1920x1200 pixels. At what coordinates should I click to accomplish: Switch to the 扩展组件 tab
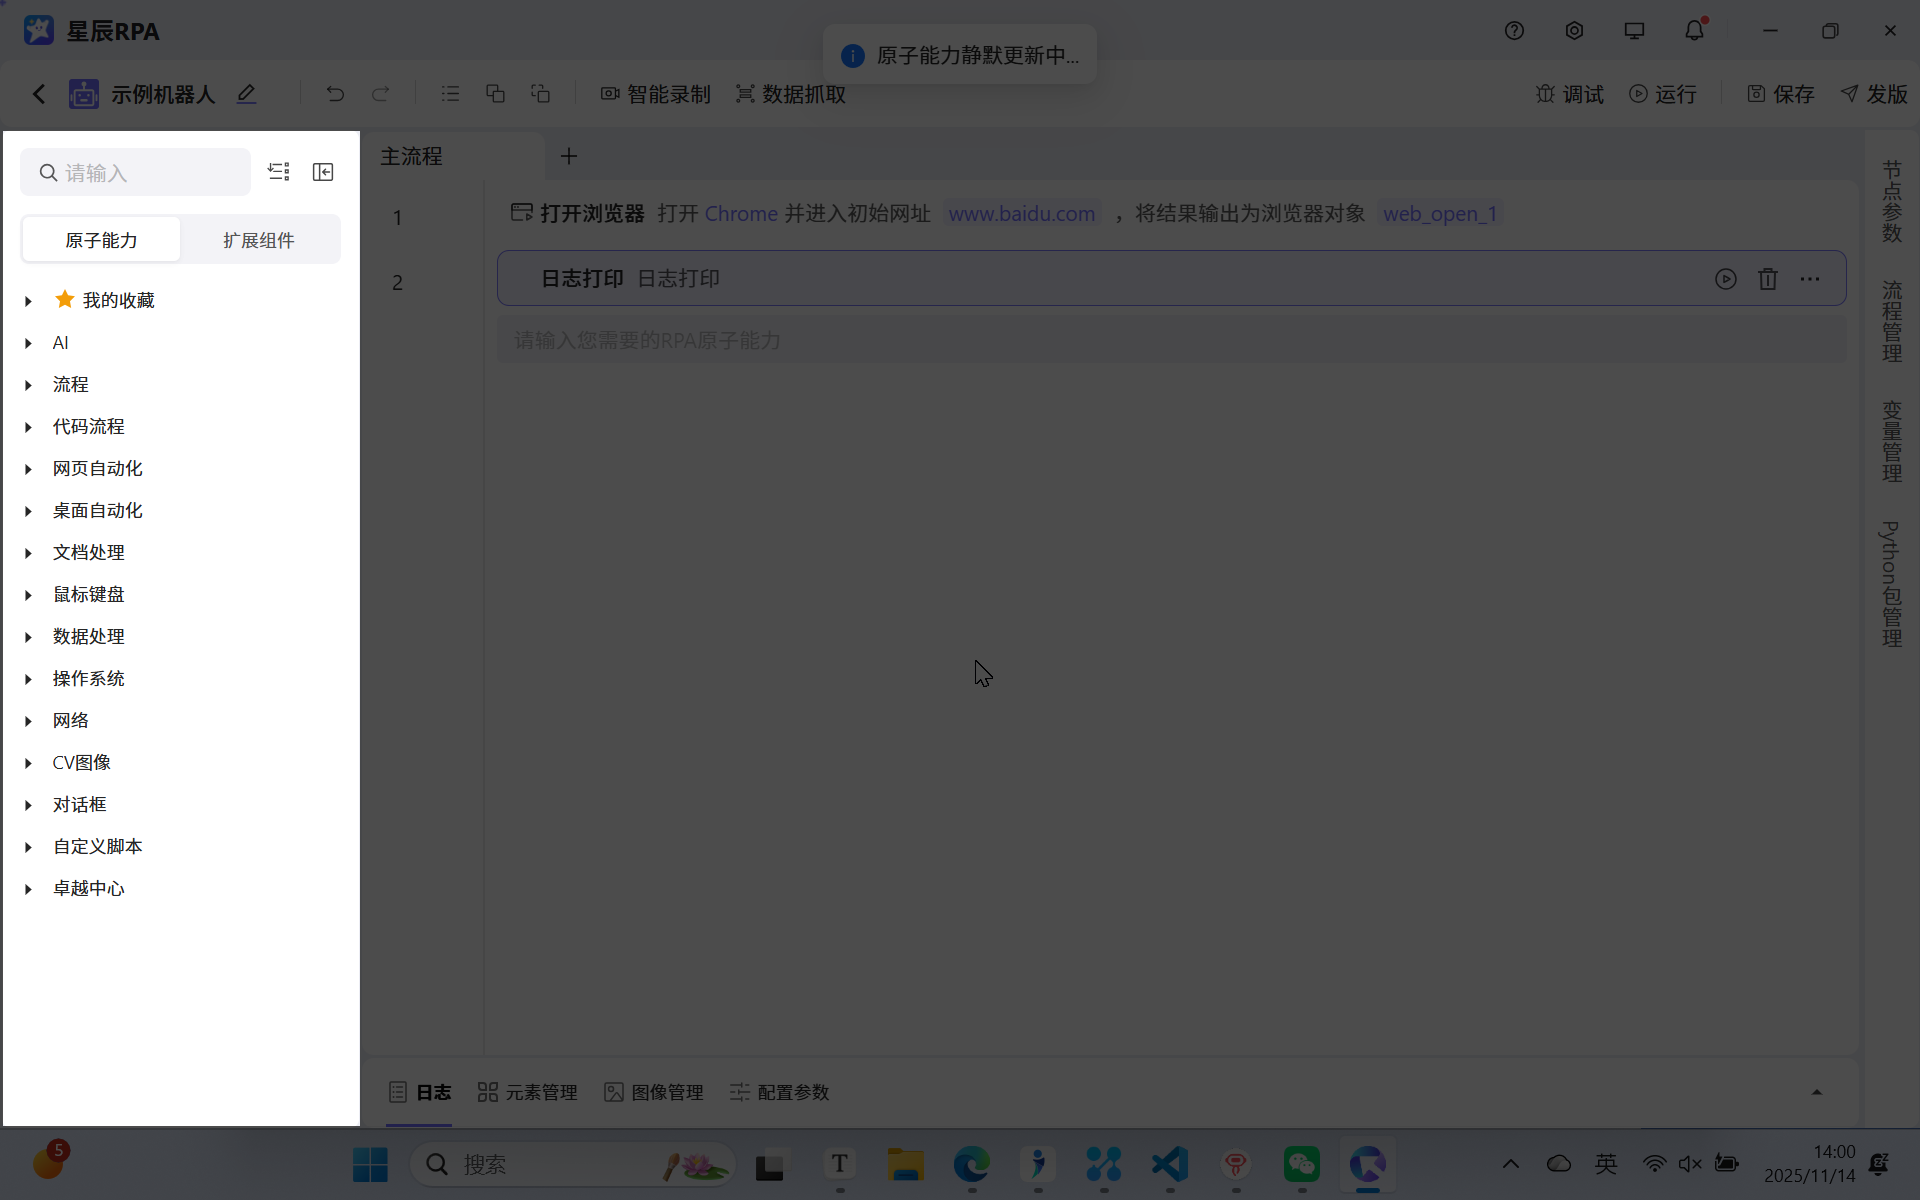(259, 239)
